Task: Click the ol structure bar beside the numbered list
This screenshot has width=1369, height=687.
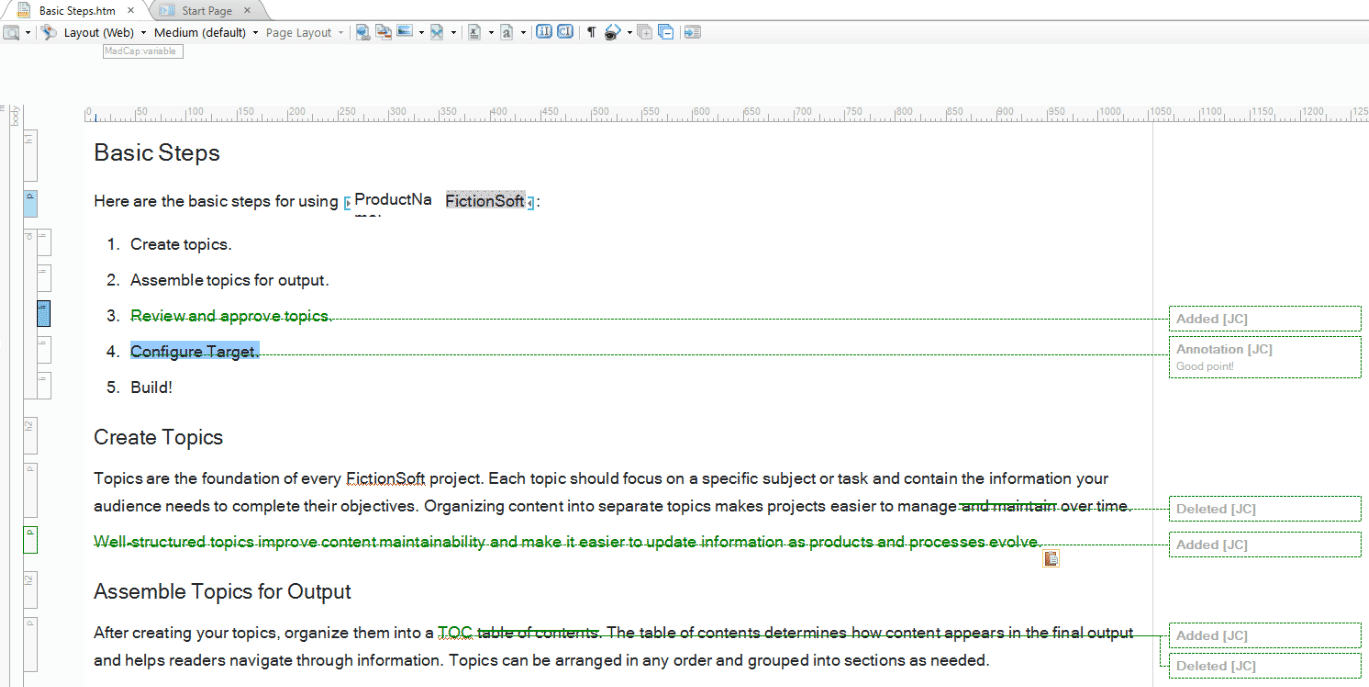Action: click(29, 315)
